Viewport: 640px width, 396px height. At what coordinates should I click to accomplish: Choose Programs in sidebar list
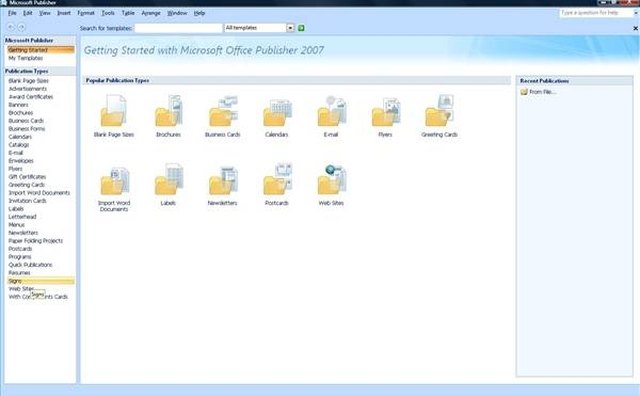point(20,257)
